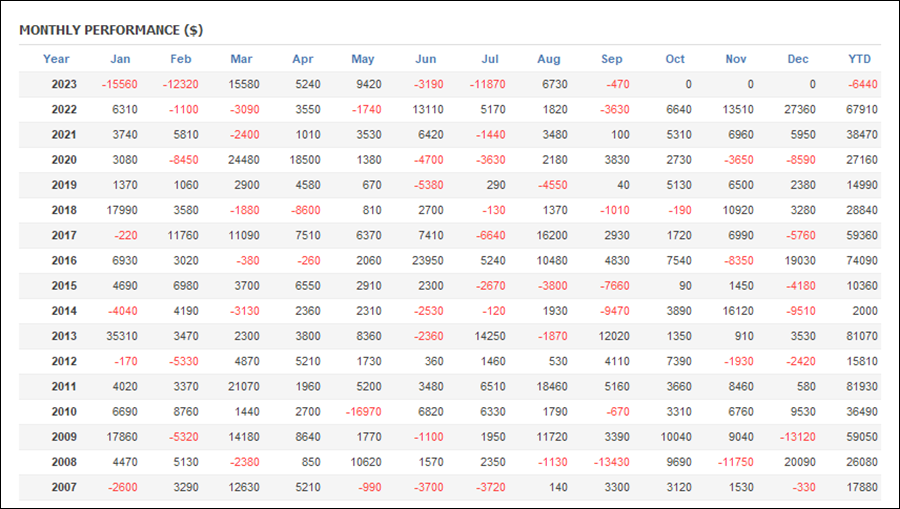Click the YTD column header
Screen dimensions: 900x509
(x=859, y=59)
